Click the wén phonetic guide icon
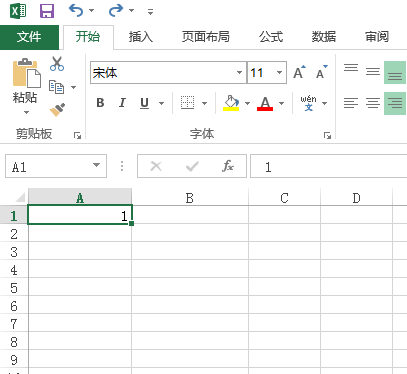407x374 pixels. tap(308, 103)
